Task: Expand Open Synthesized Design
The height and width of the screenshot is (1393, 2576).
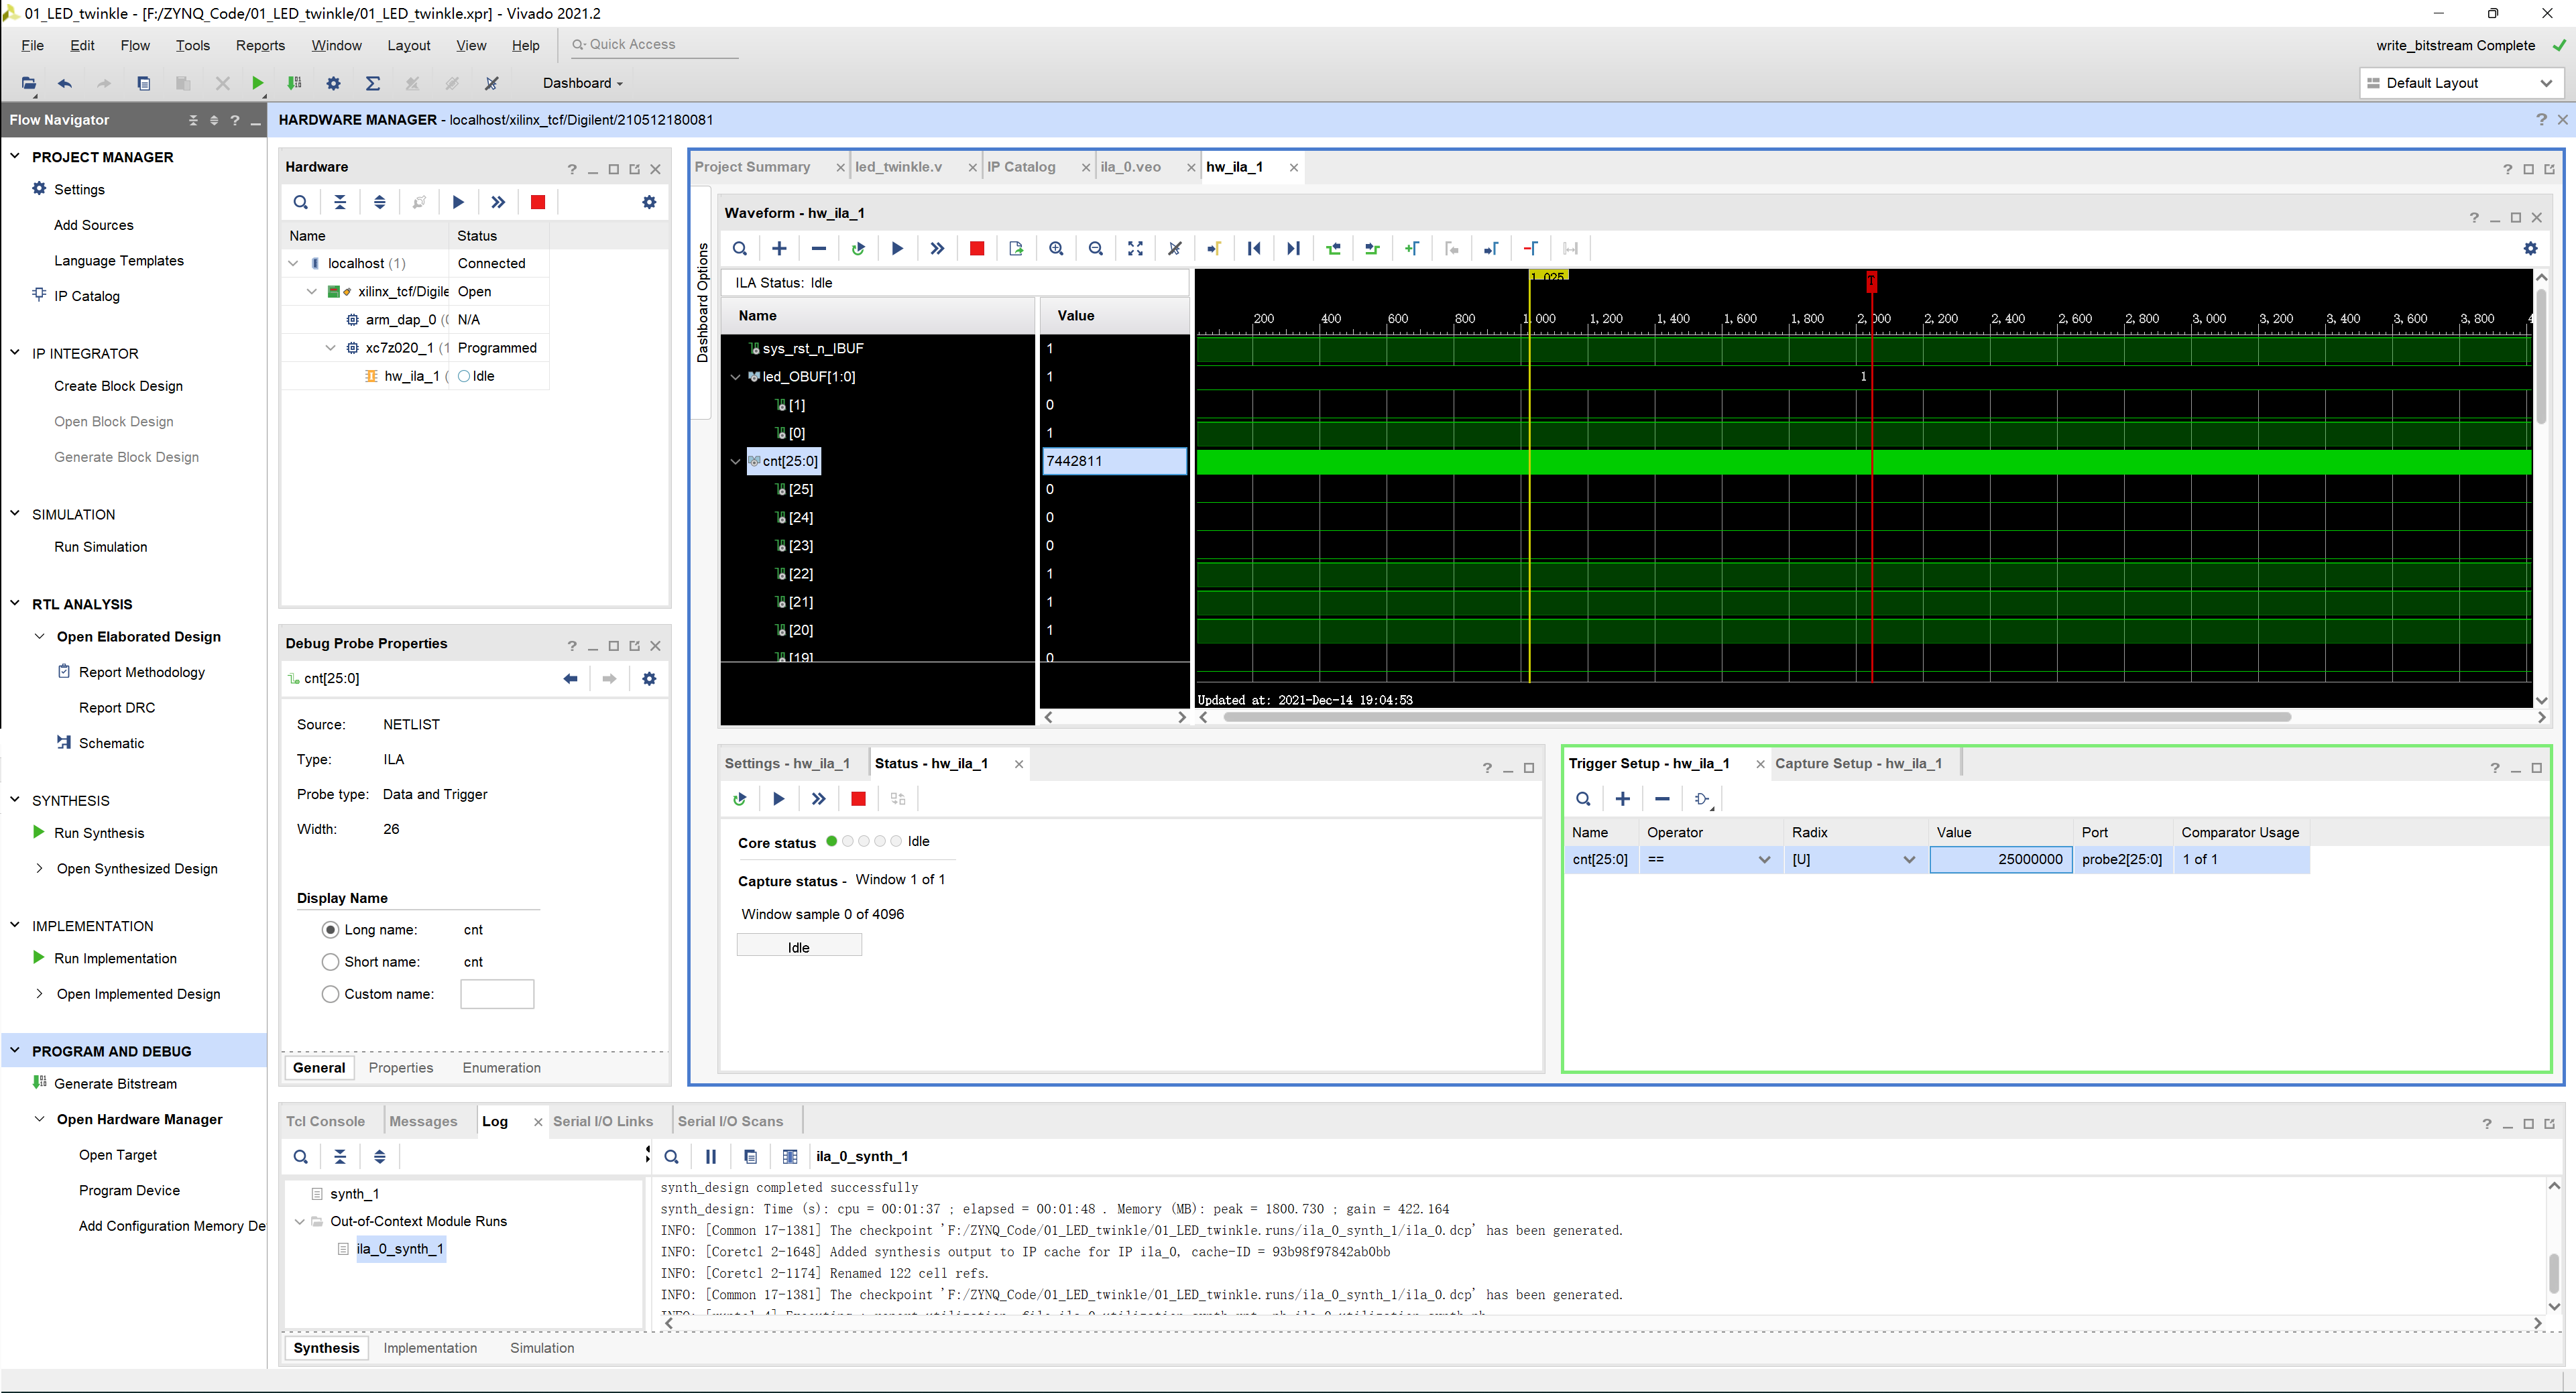Action: coord(39,868)
